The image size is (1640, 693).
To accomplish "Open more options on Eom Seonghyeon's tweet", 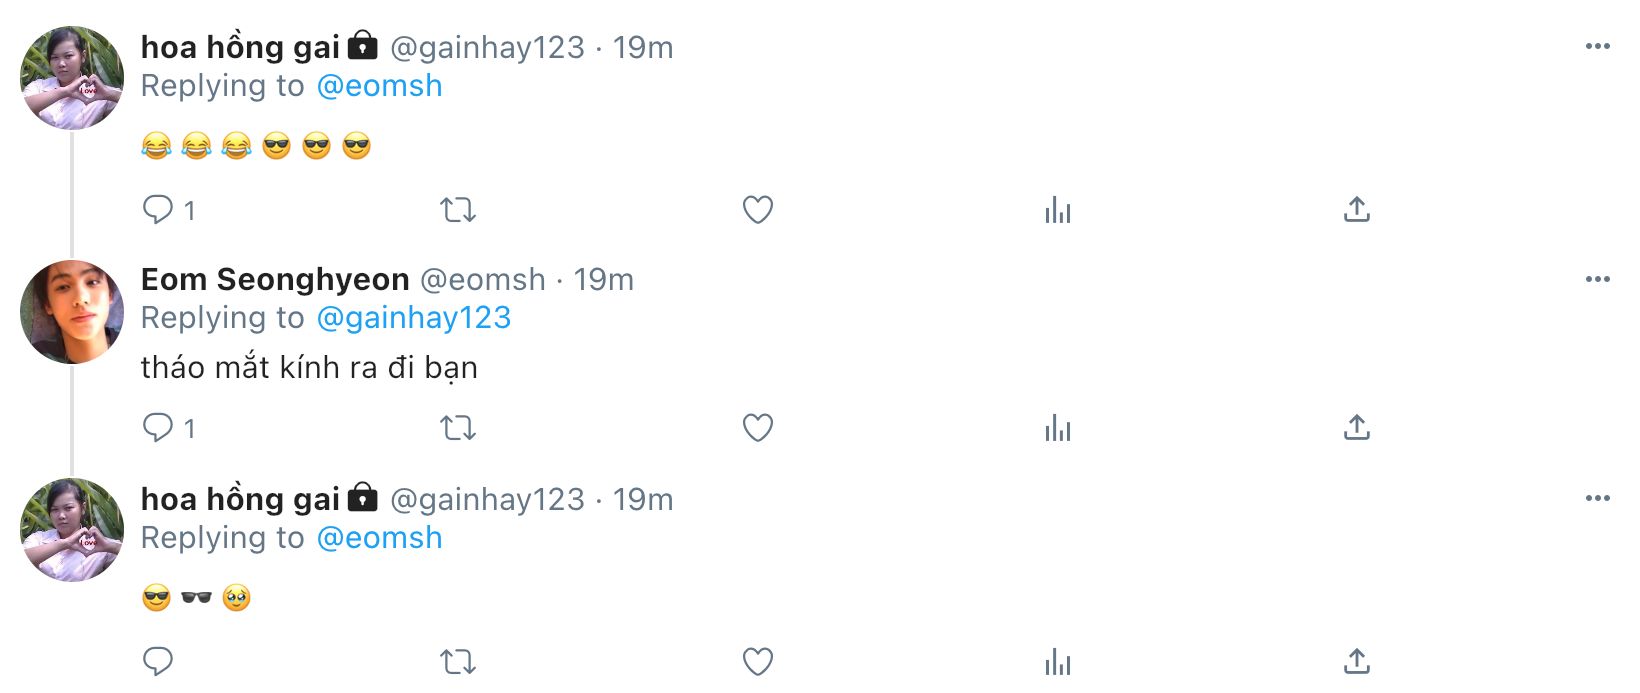I will click(x=1597, y=279).
